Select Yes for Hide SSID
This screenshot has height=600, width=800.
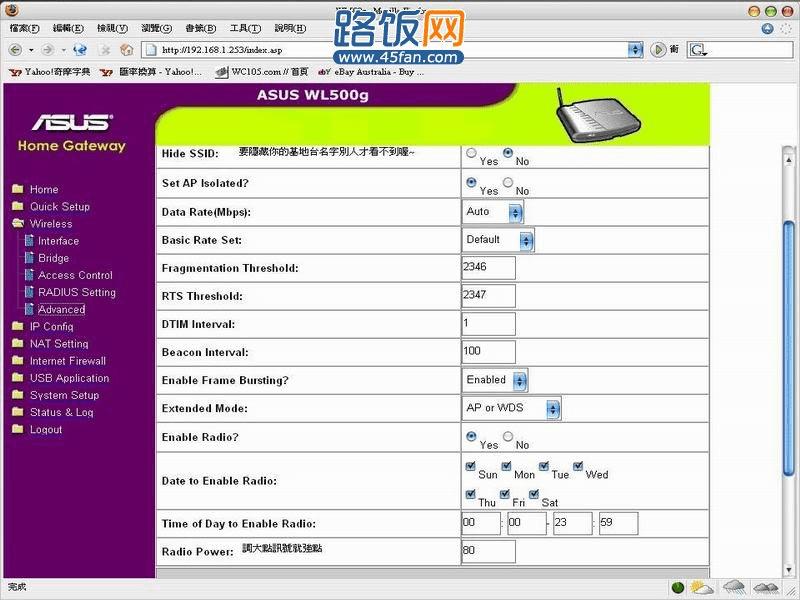[x=471, y=153]
